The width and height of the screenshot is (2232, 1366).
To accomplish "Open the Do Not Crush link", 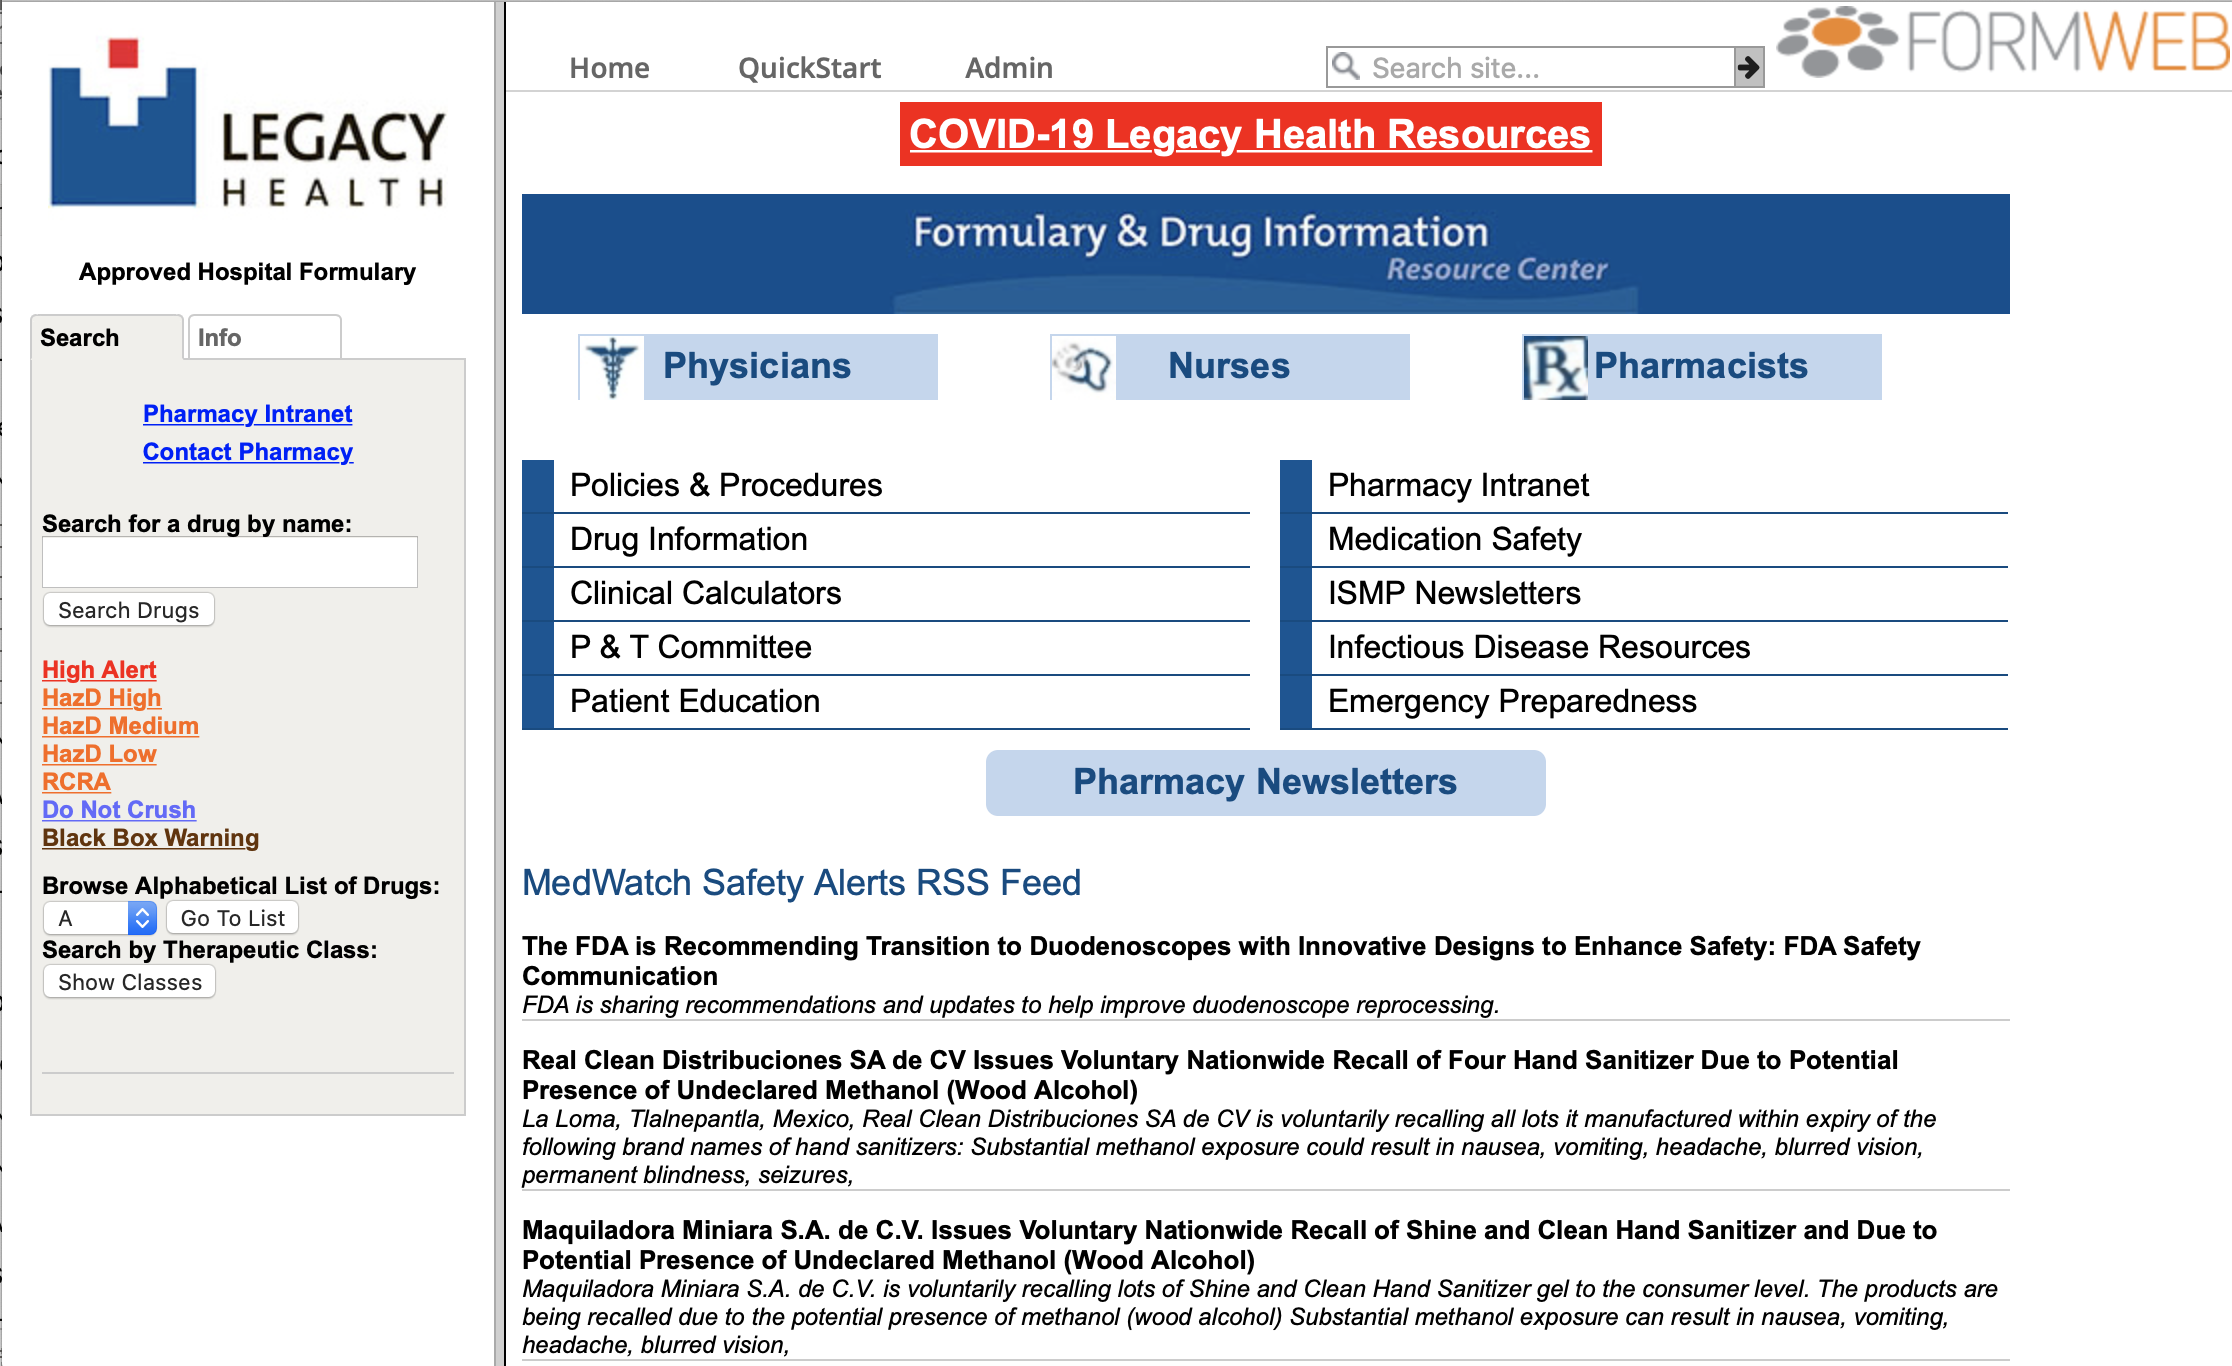I will coord(118,810).
